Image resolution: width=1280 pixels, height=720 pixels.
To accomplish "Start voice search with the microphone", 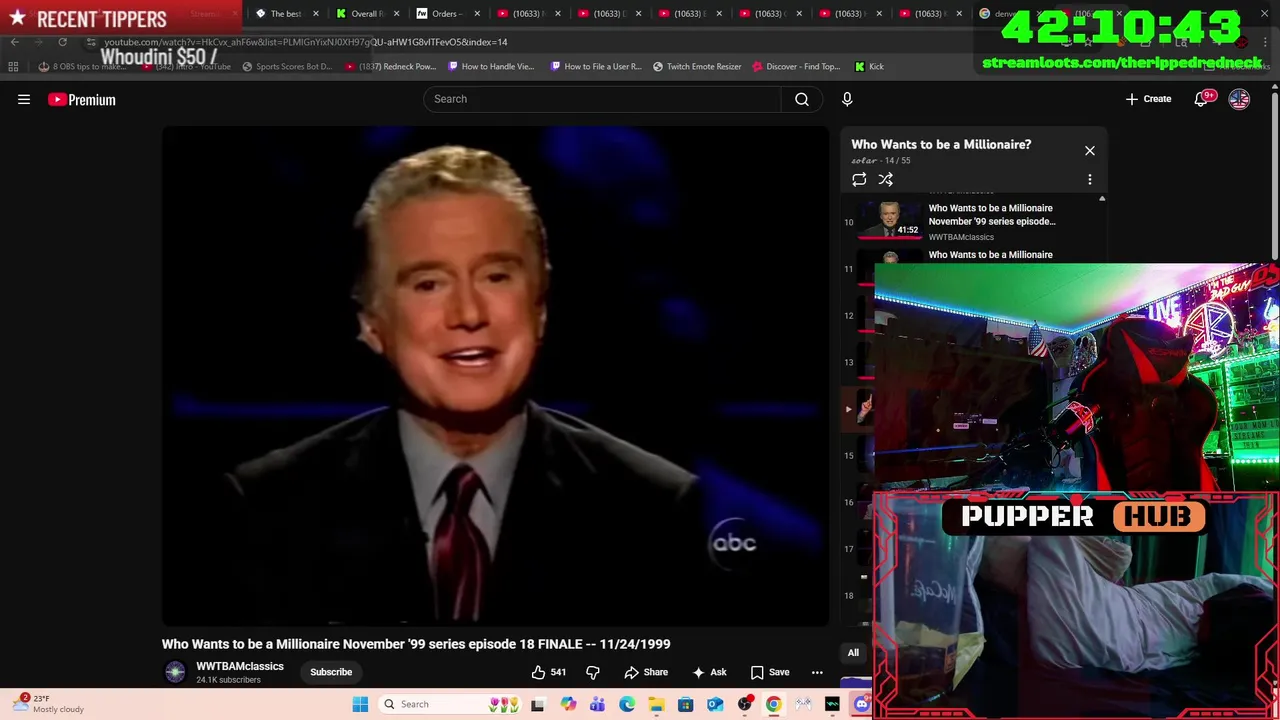I will coord(847,99).
